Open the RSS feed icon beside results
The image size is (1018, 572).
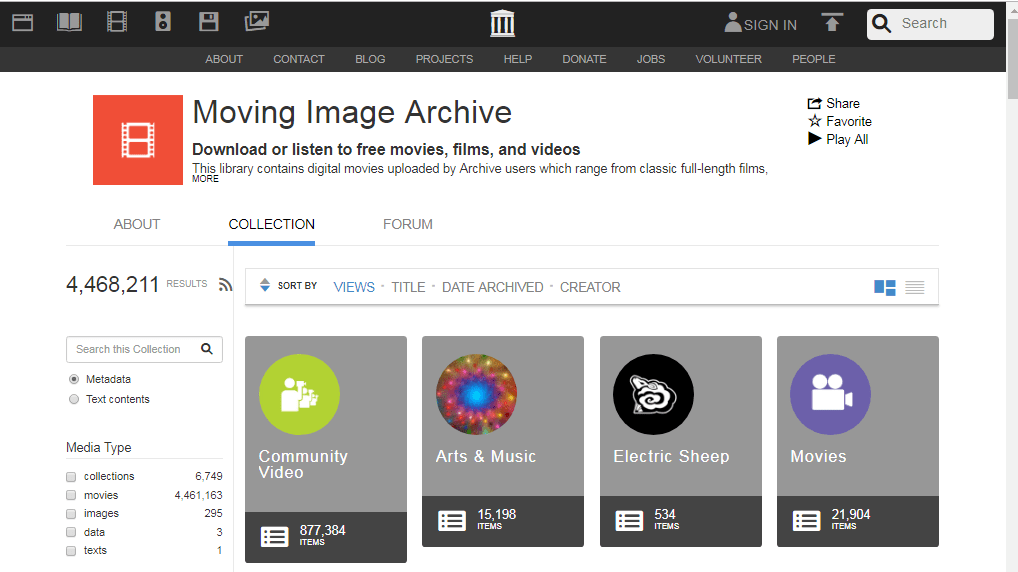225,285
